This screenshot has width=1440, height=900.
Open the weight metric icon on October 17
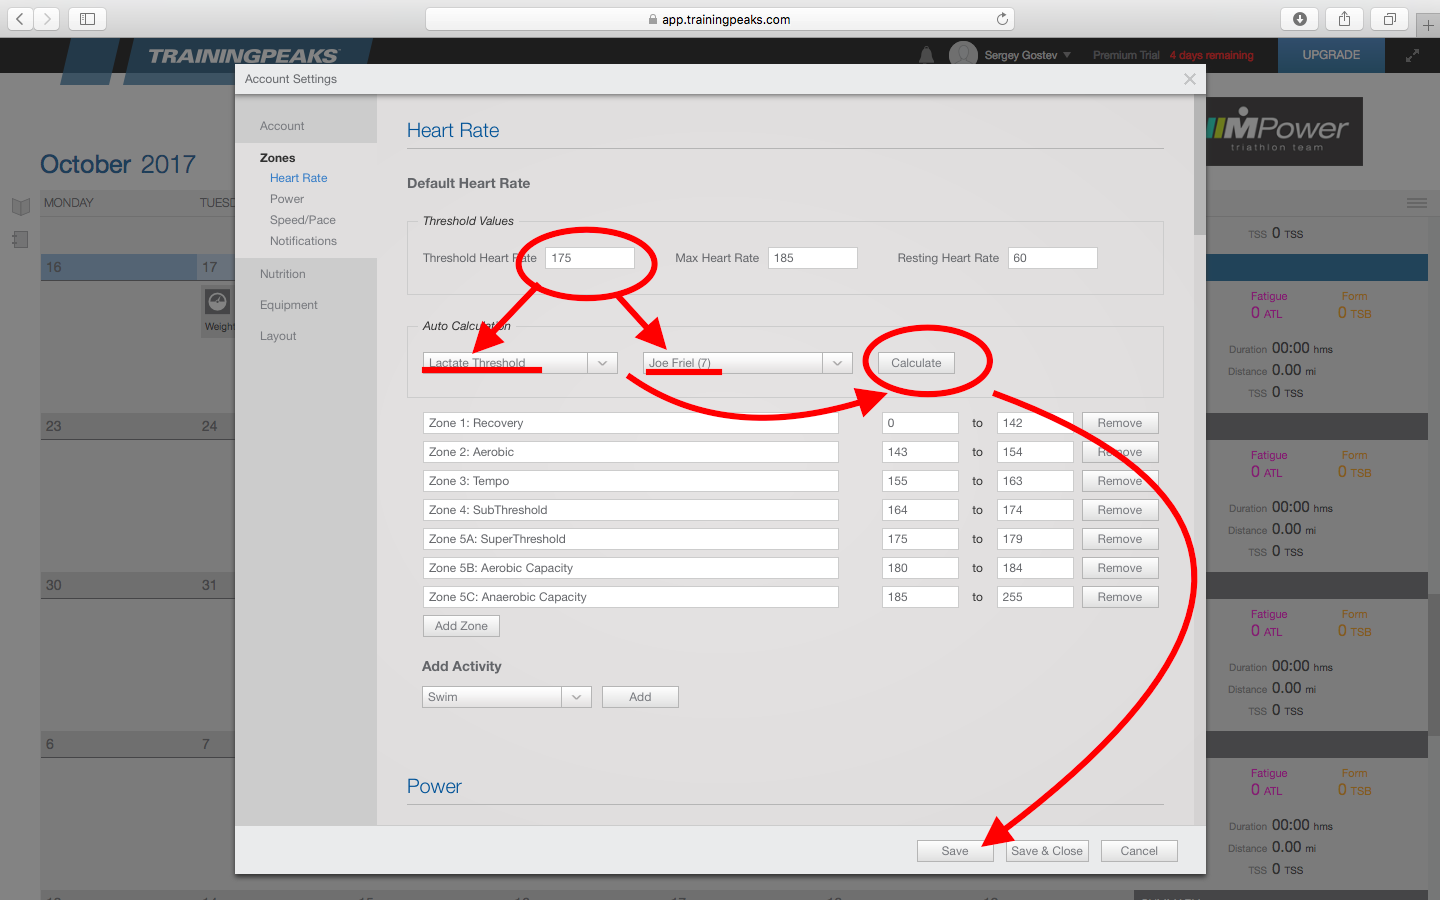click(217, 301)
